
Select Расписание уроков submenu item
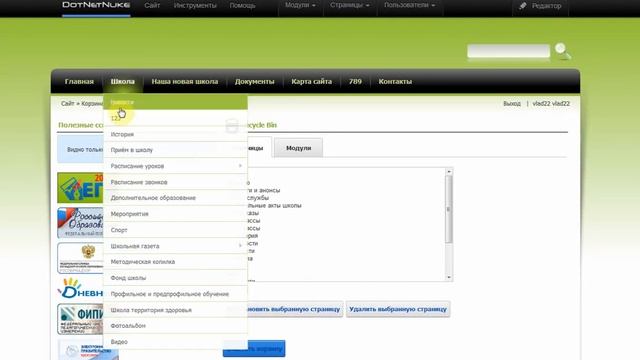click(x=176, y=166)
